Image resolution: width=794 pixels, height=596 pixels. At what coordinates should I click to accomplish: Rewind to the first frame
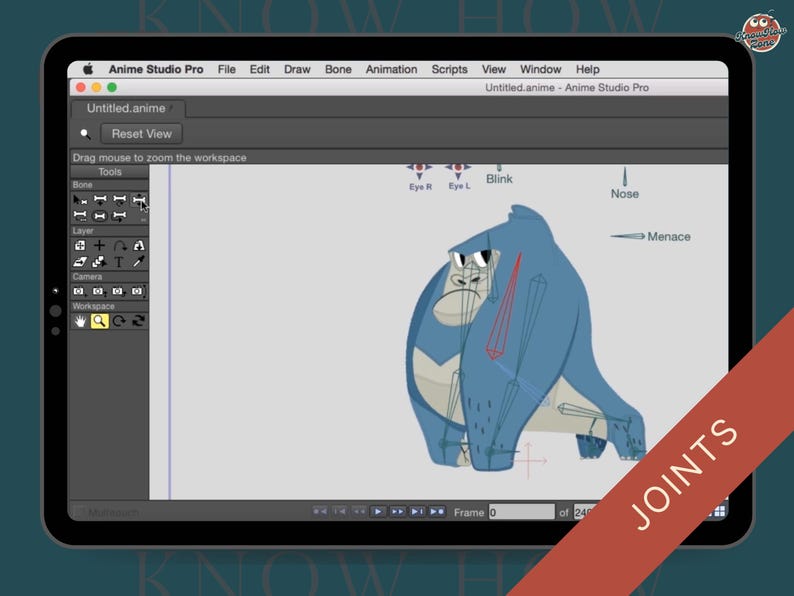320,511
